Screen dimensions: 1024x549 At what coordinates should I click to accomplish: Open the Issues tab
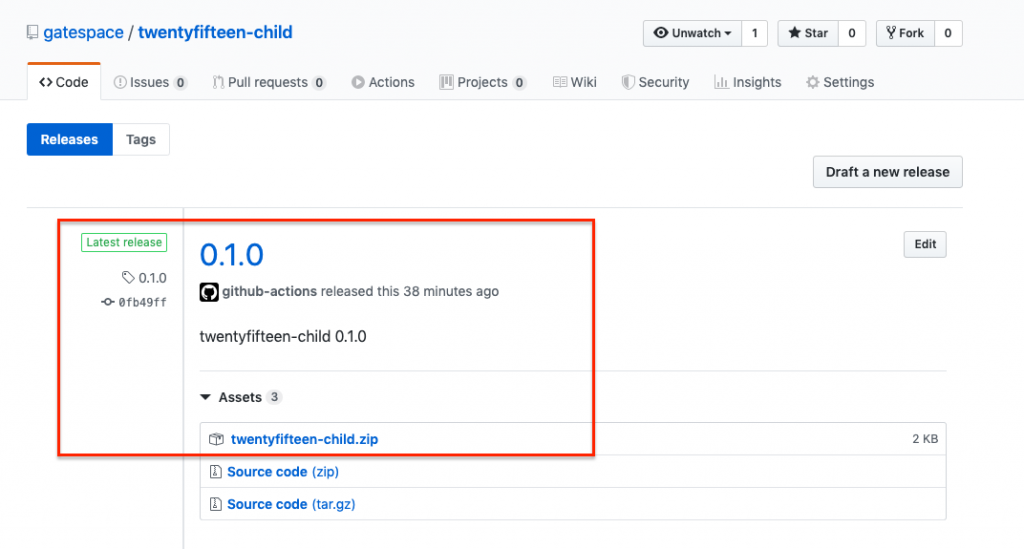click(x=150, y=82)
